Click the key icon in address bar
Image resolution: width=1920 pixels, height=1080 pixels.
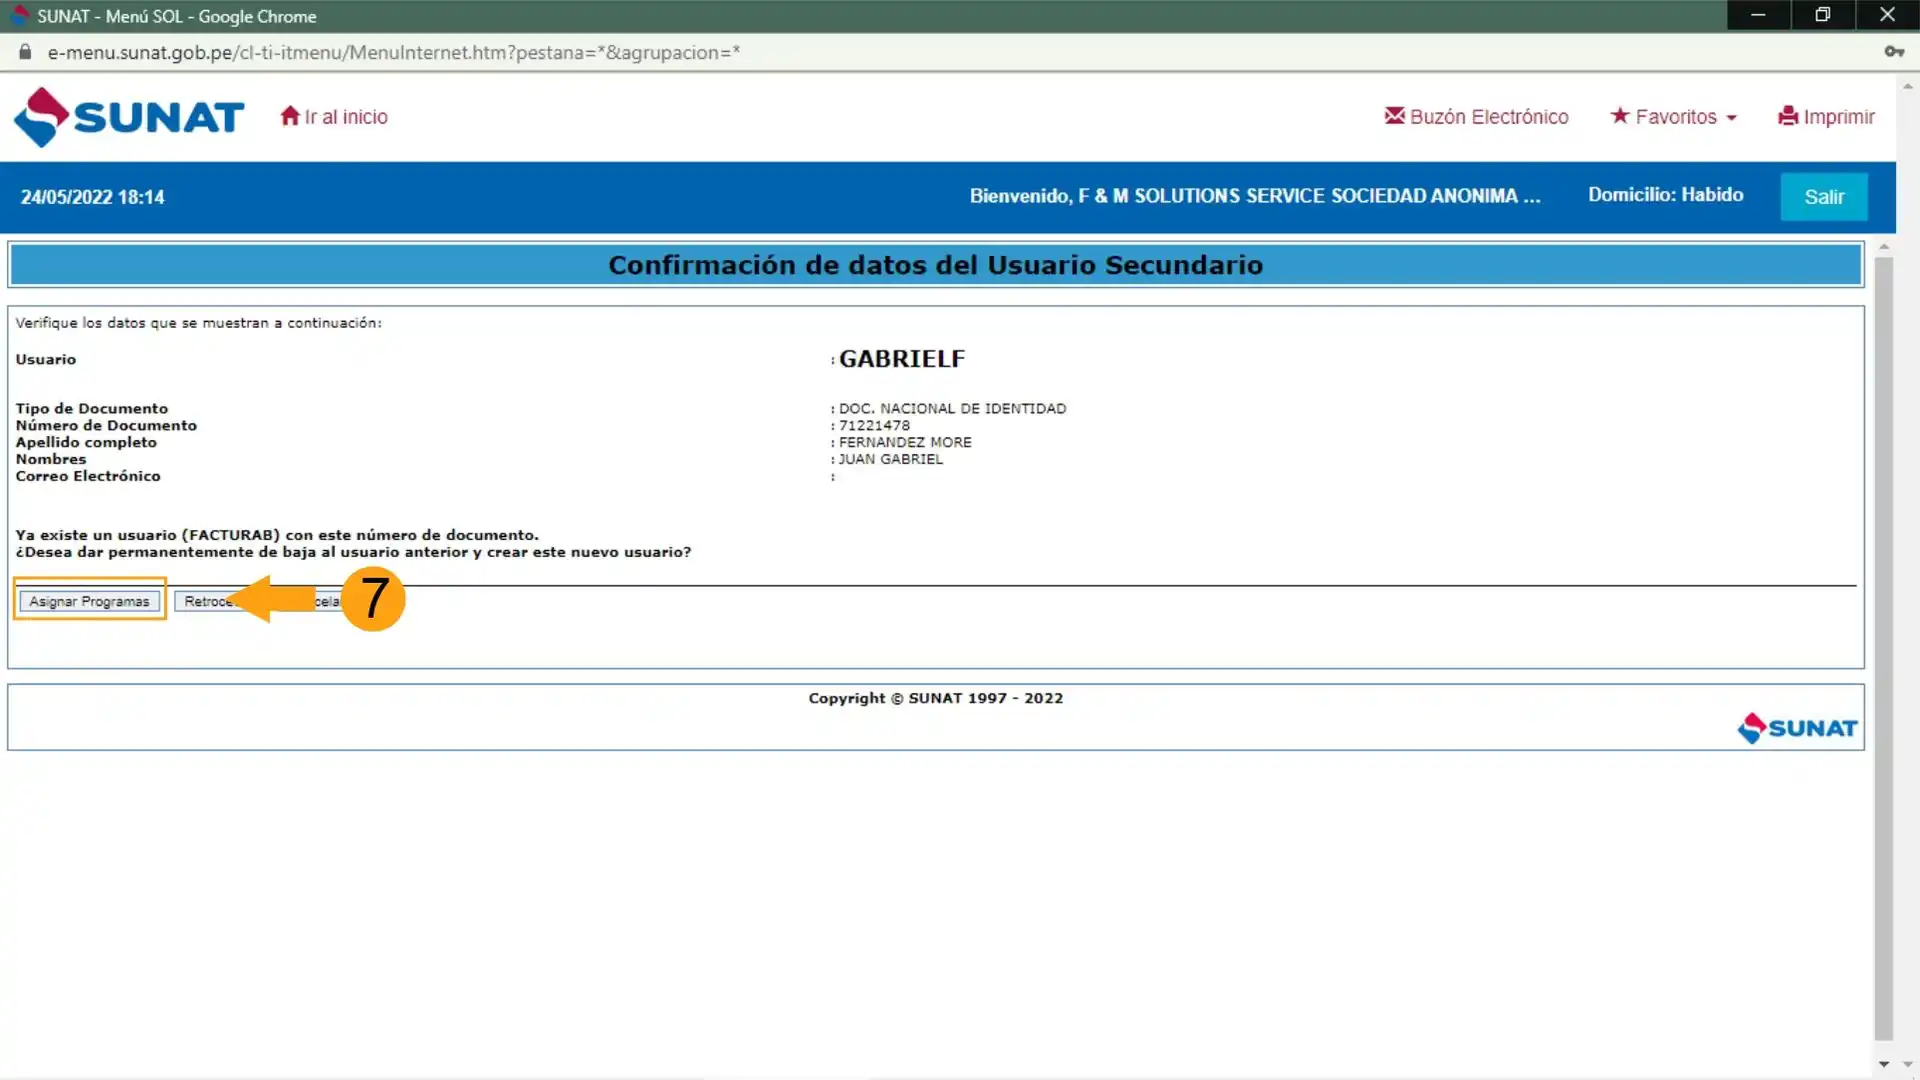[1893, 52]
